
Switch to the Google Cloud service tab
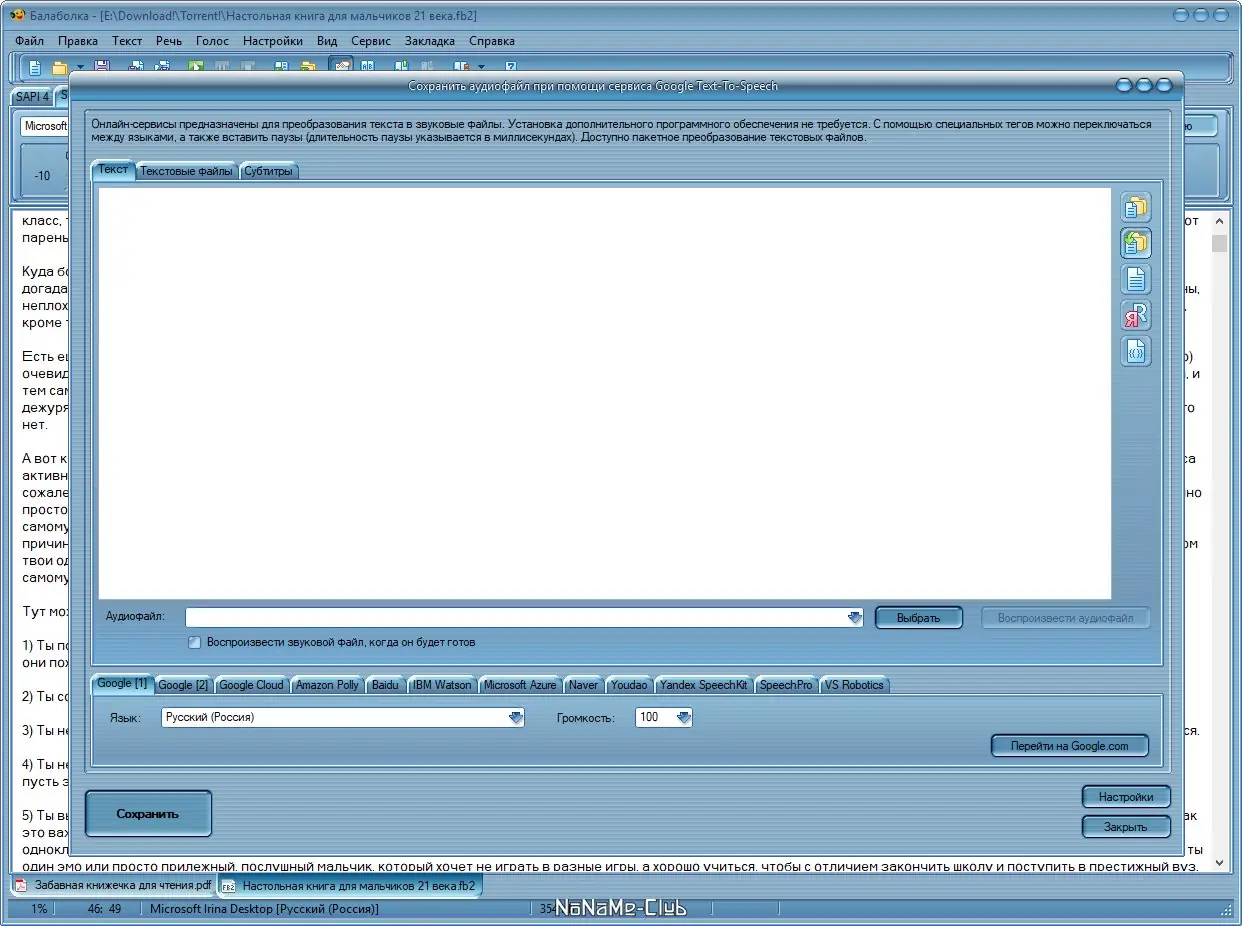coord(251,685)
